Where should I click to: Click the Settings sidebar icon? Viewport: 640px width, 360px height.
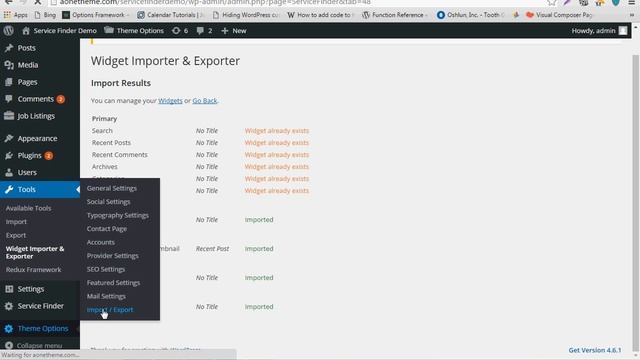click(x=9, y=289)
